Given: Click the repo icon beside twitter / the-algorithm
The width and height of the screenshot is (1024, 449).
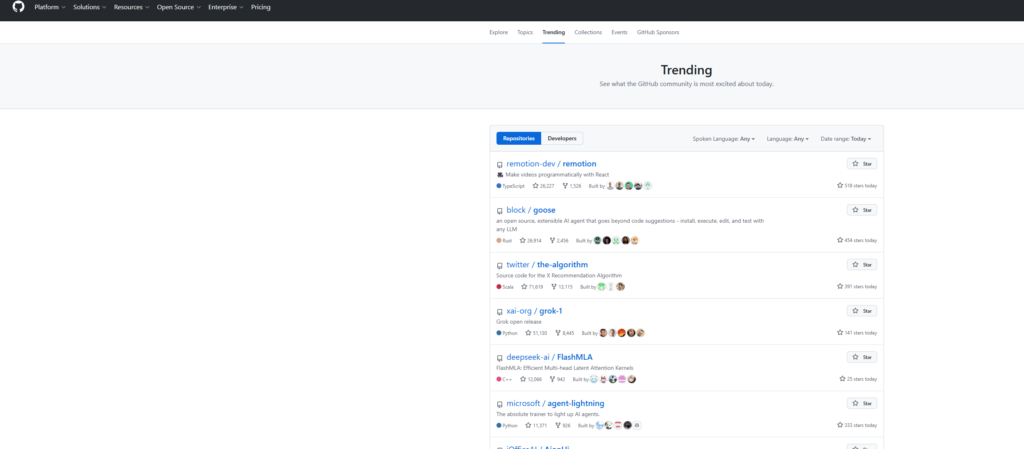Looking at the screenshot, I should [500, 265].
